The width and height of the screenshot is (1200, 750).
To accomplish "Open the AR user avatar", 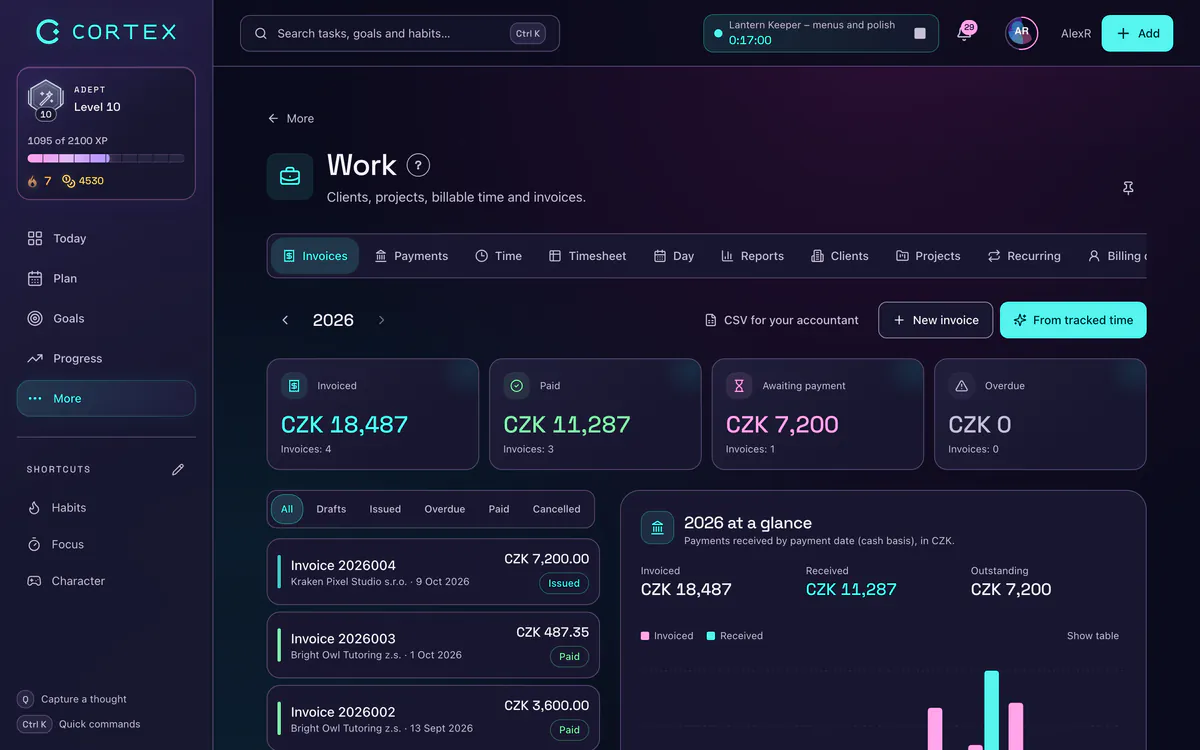I will point(1021,33).
